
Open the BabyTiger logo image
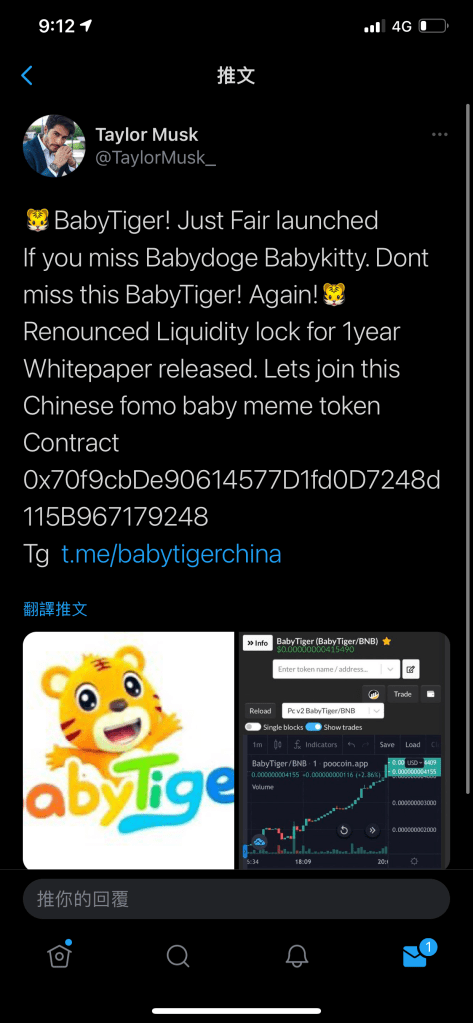click(x=129, y=750)
